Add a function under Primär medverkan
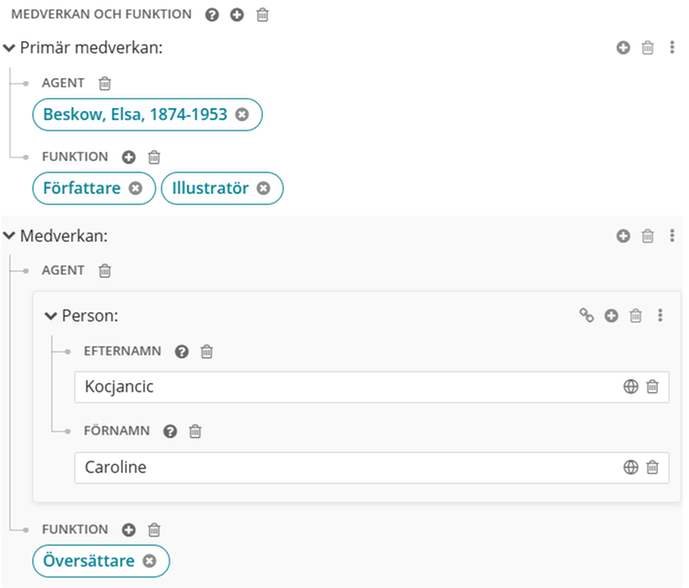This screenshot has height=588, width=689. pos(128,157)
